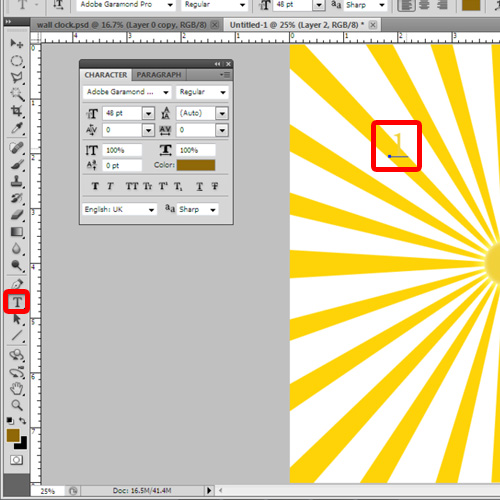Select the Zoom tool in toolbox

[16, 405]
